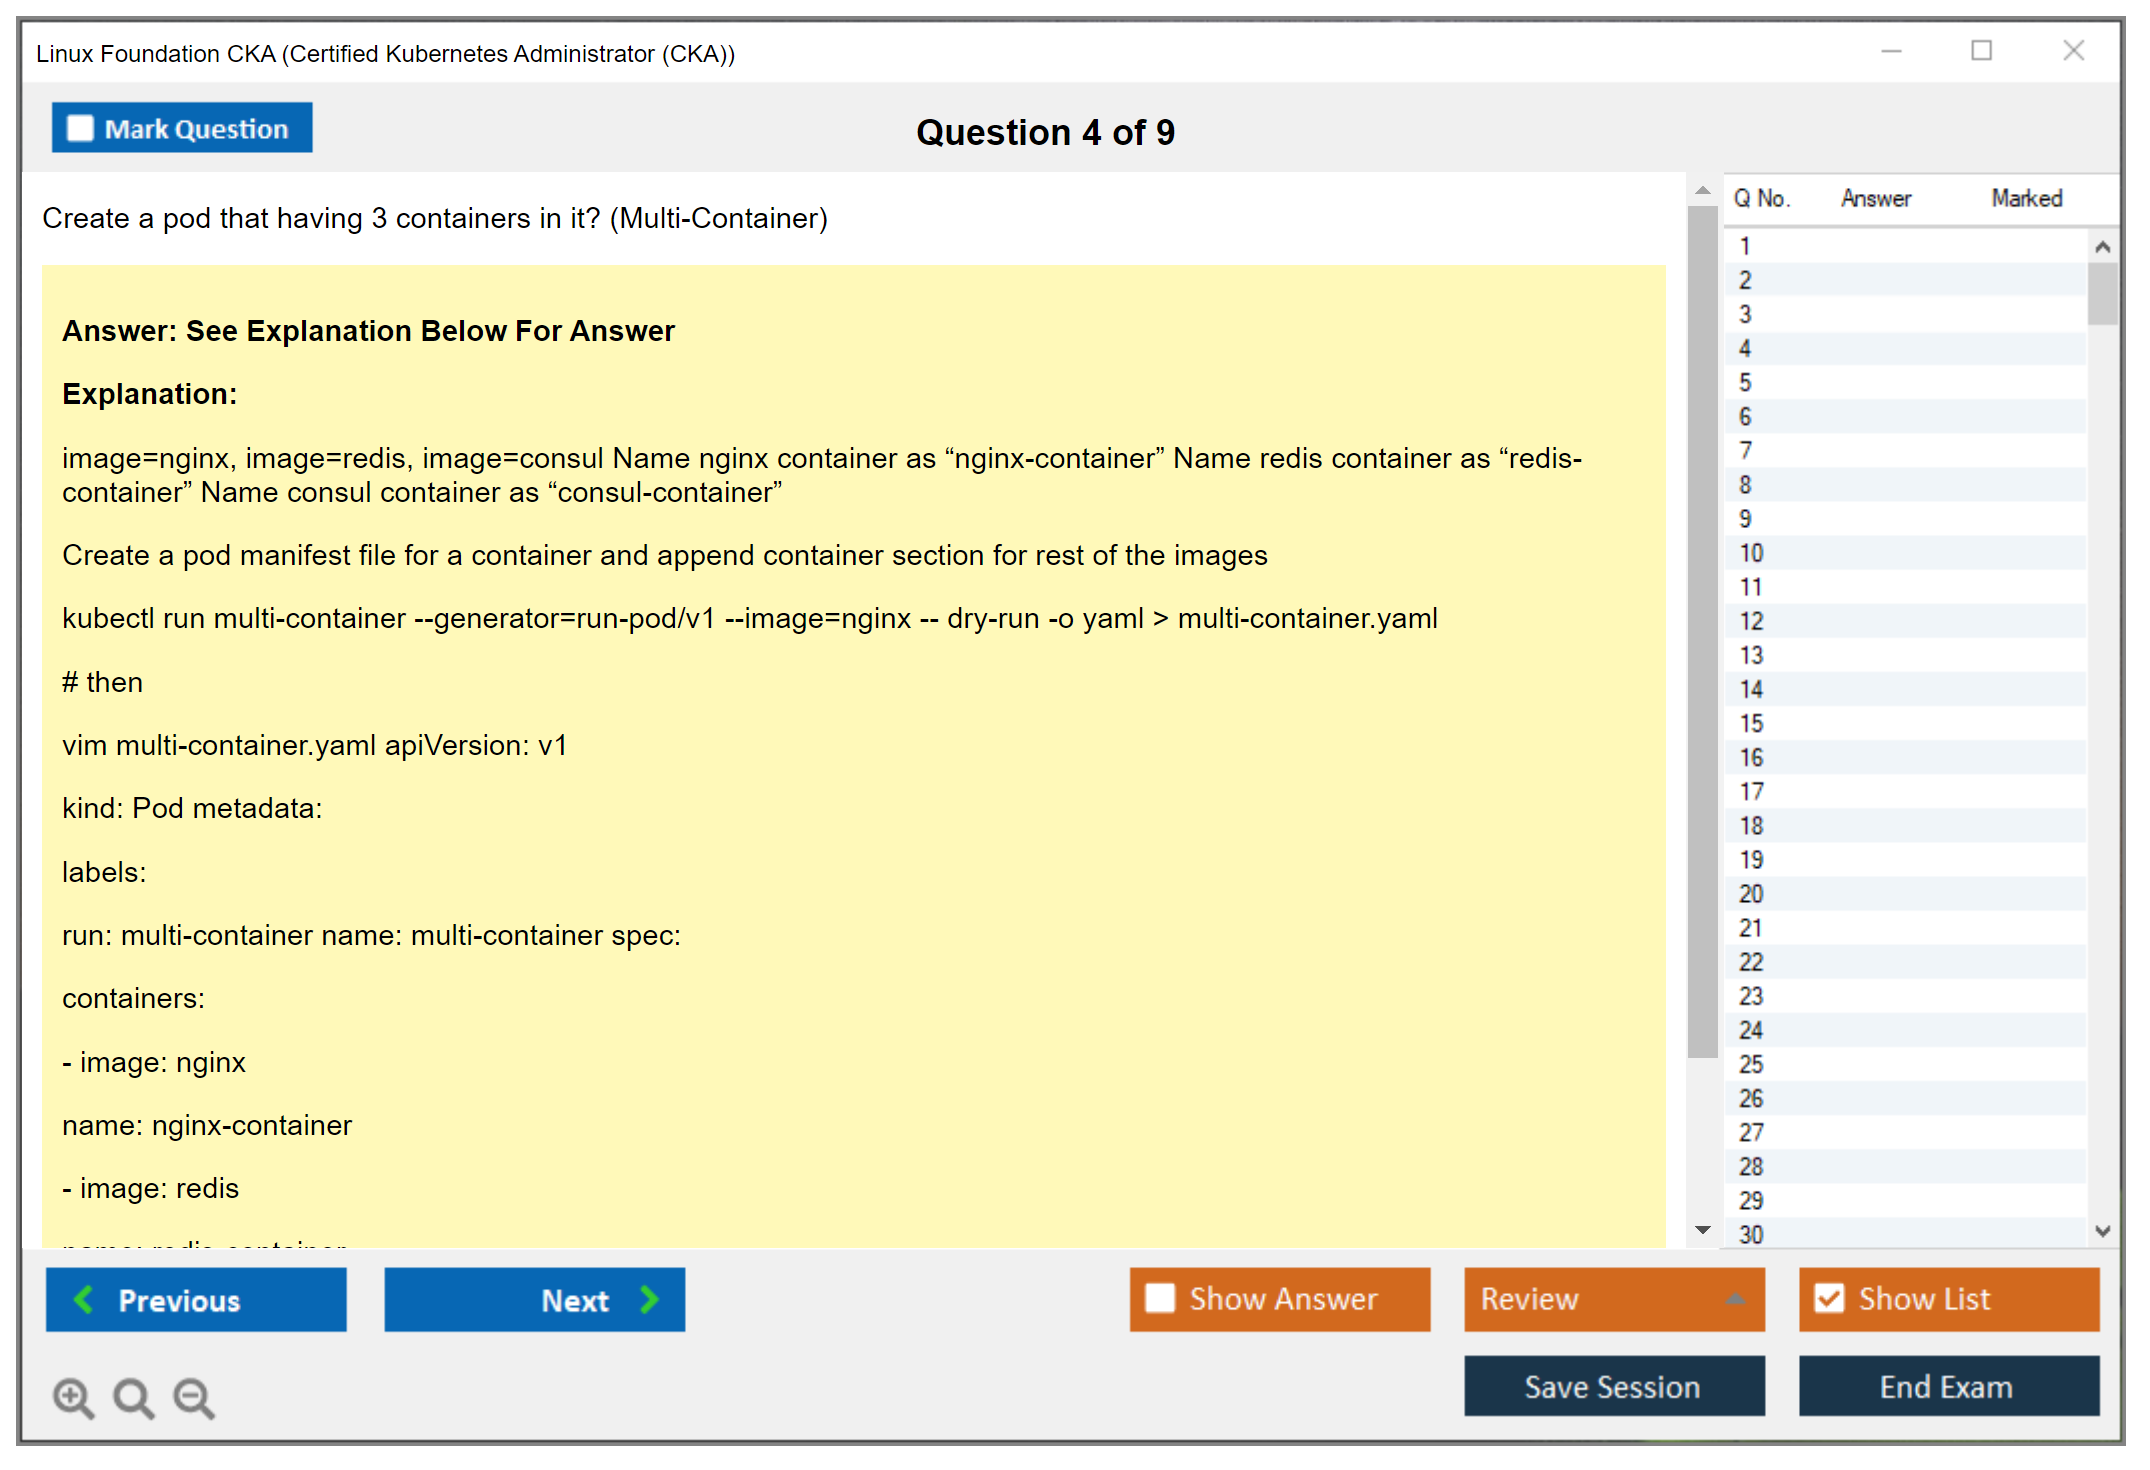Maximize the exam window
The height and width of the screenshot is (1470, 2150).
(1981, 51)
